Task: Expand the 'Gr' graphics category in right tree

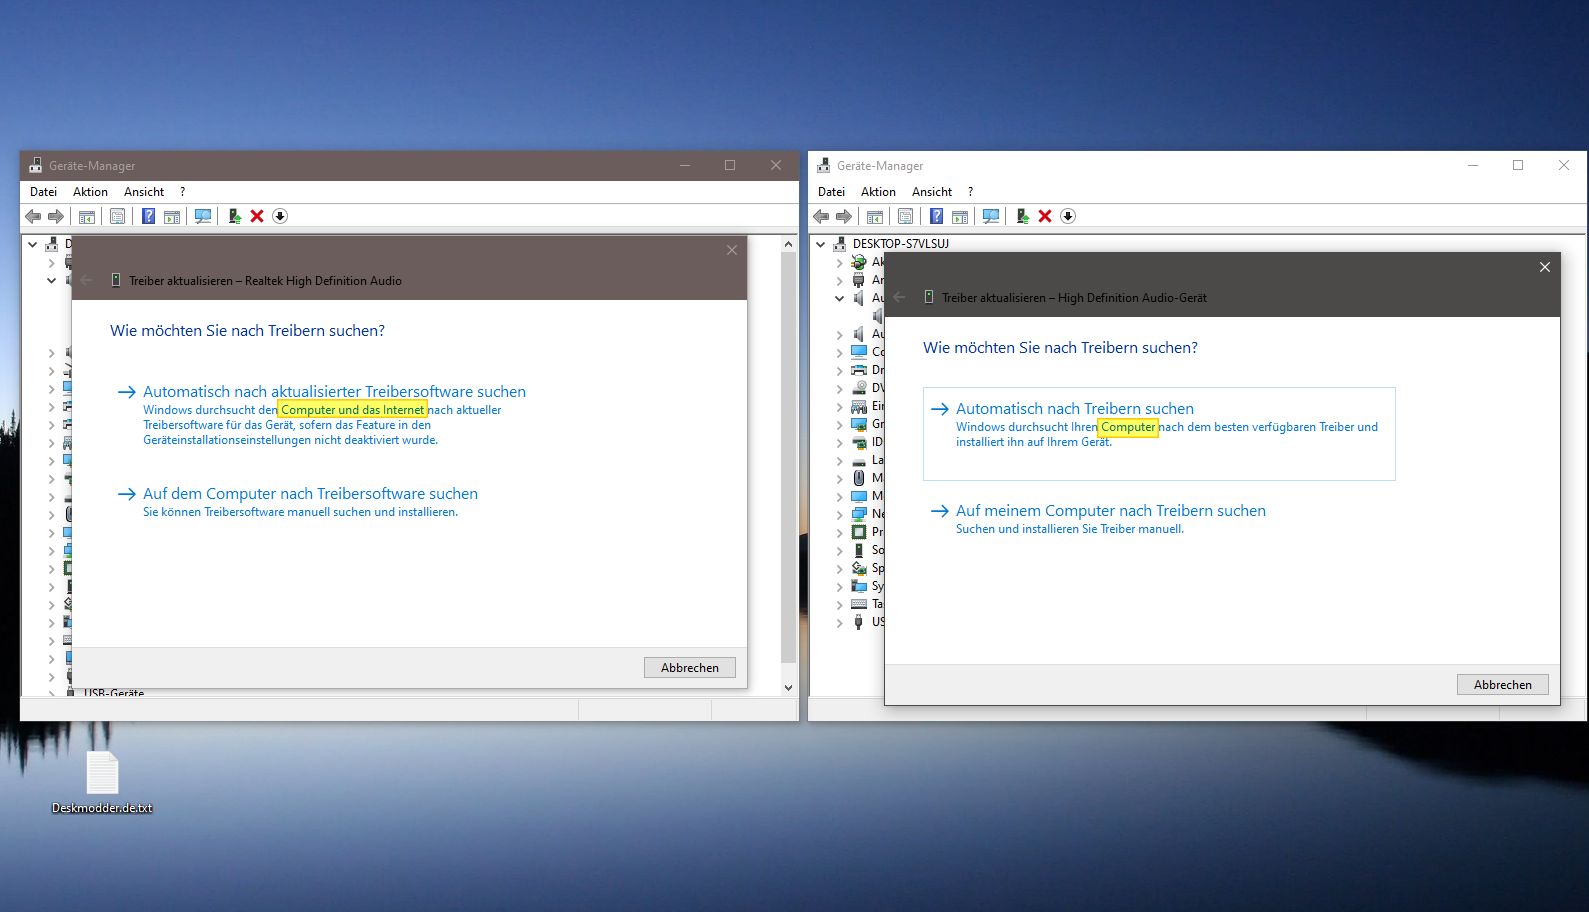Action: [840, 424]
